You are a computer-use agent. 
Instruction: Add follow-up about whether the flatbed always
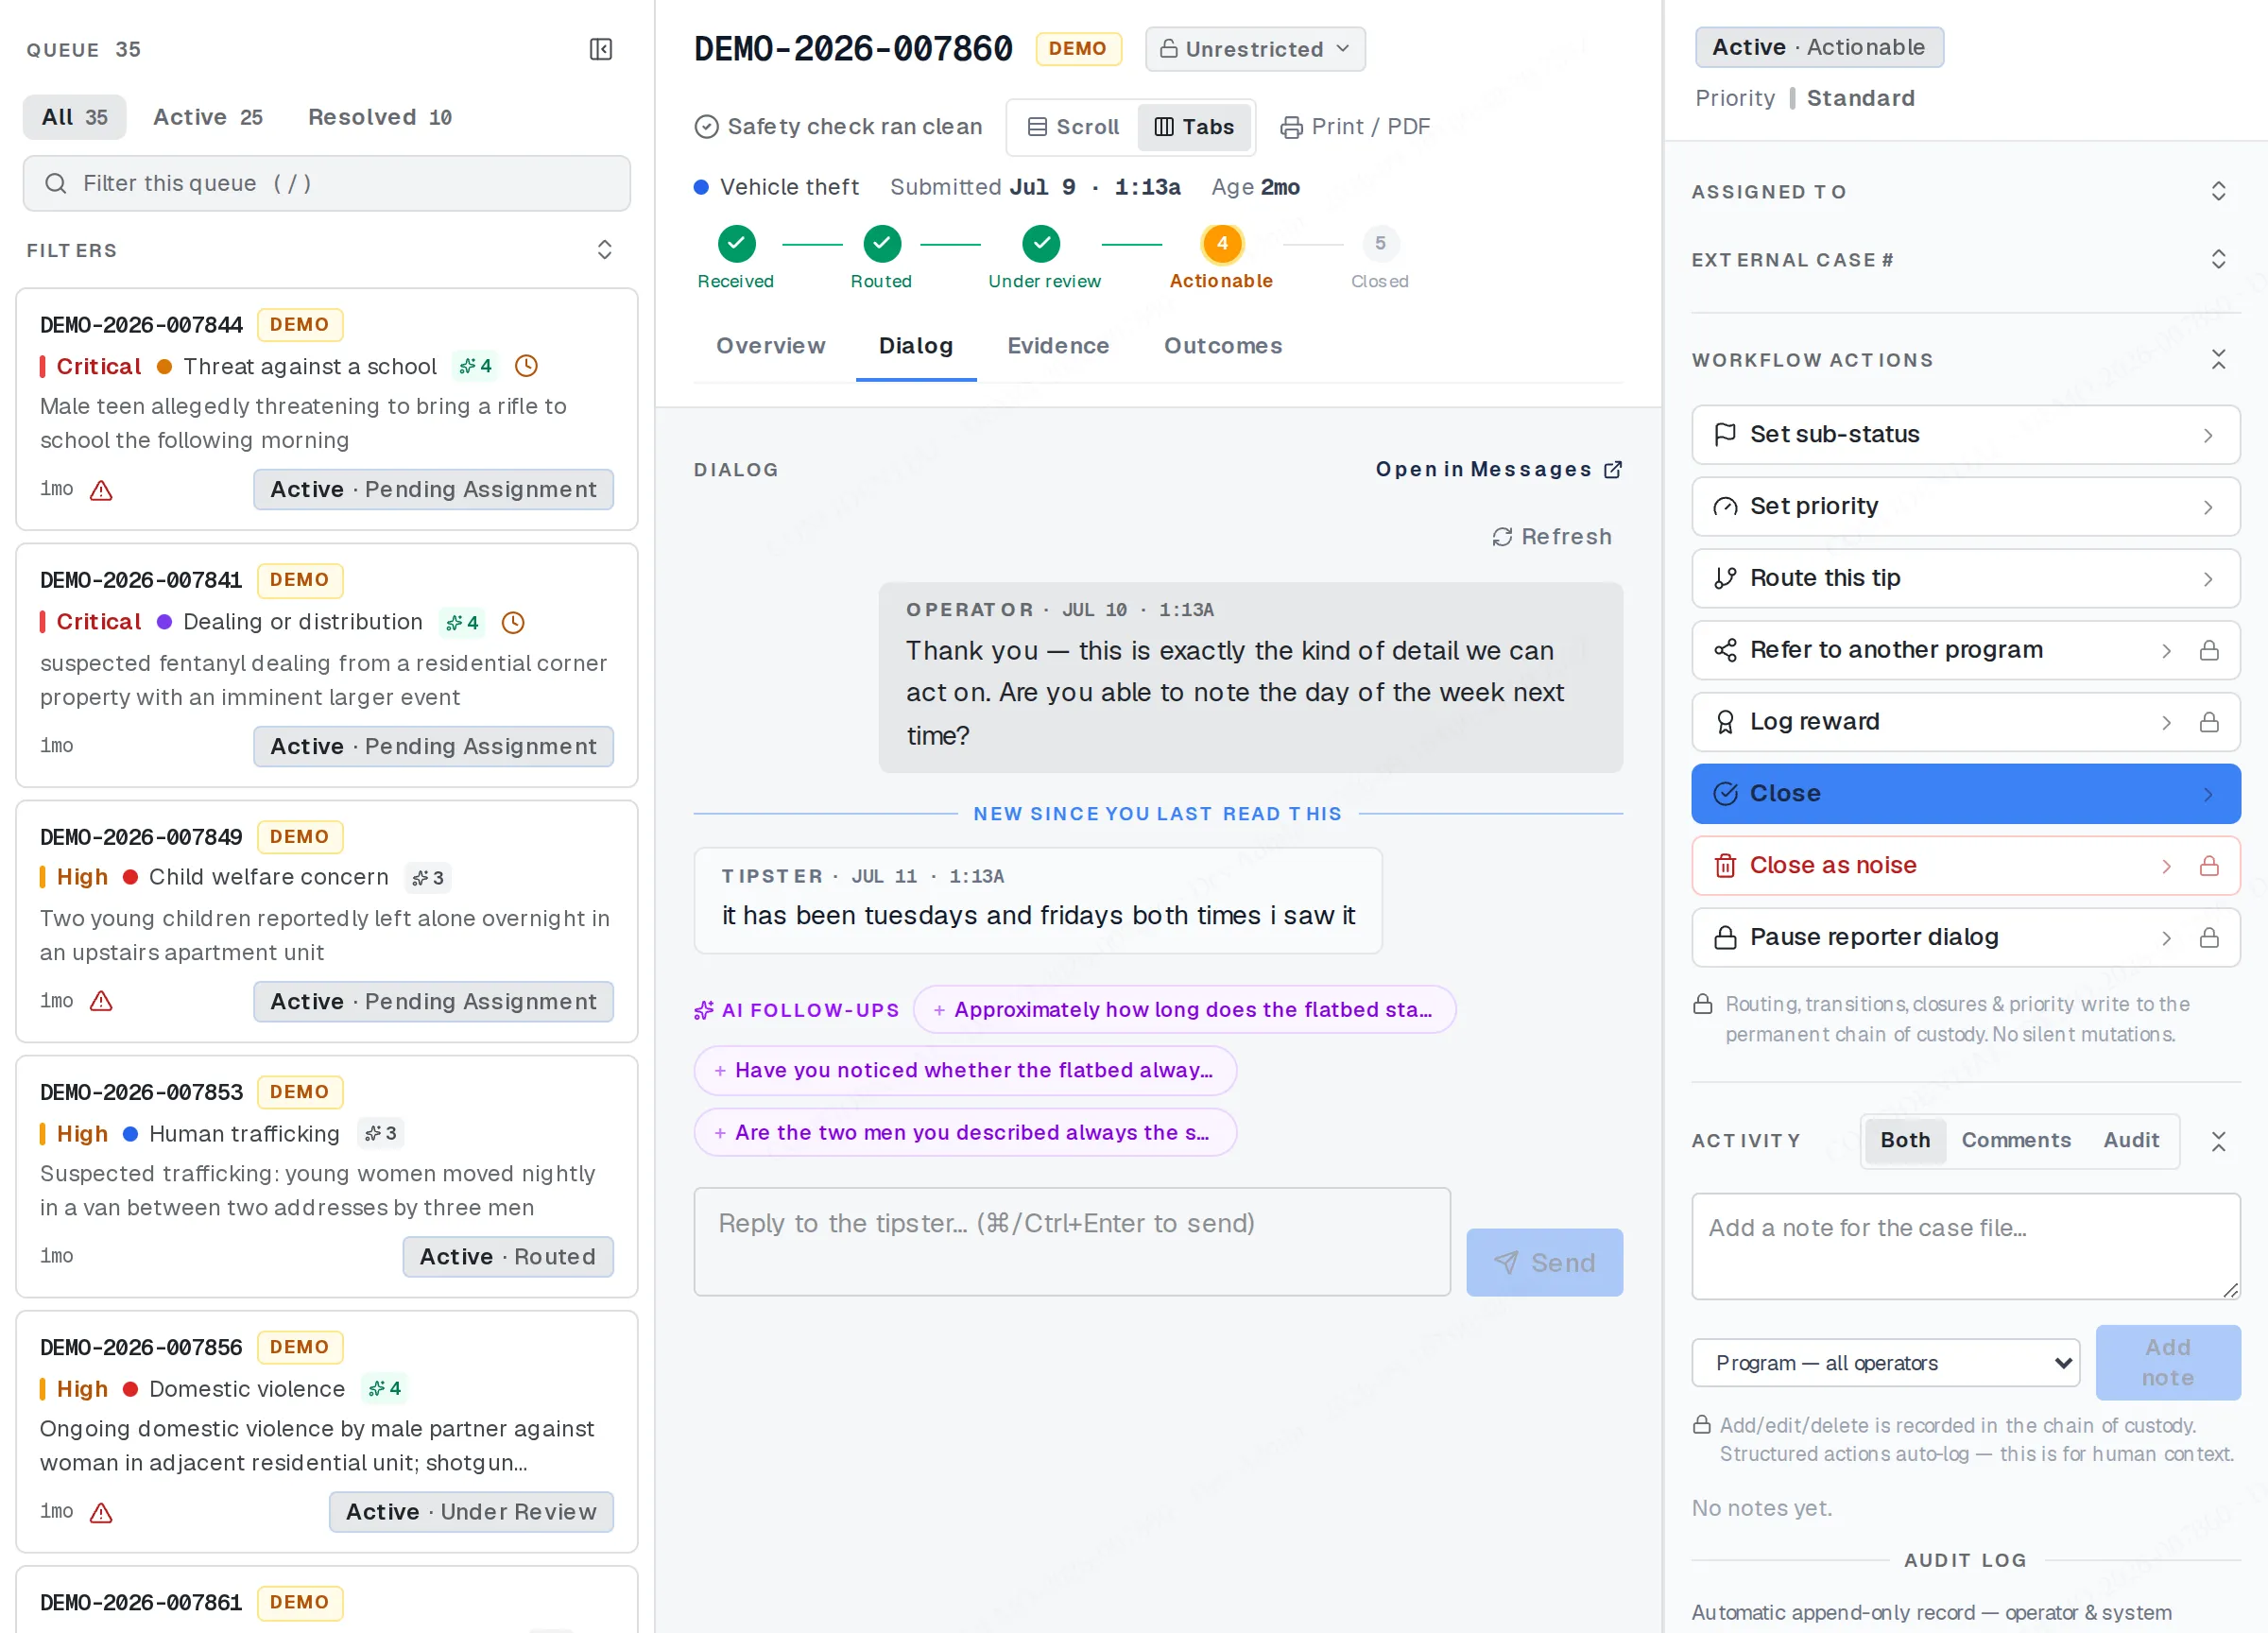coord(965,1071)
